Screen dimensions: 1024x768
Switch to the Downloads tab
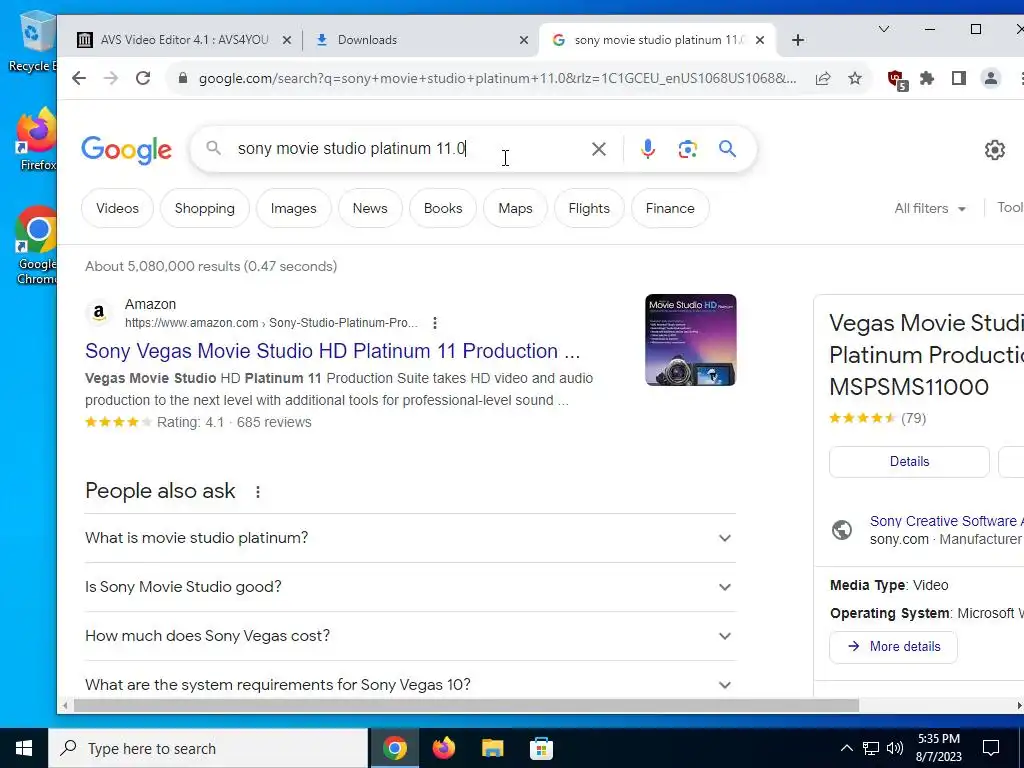[422, 40]
